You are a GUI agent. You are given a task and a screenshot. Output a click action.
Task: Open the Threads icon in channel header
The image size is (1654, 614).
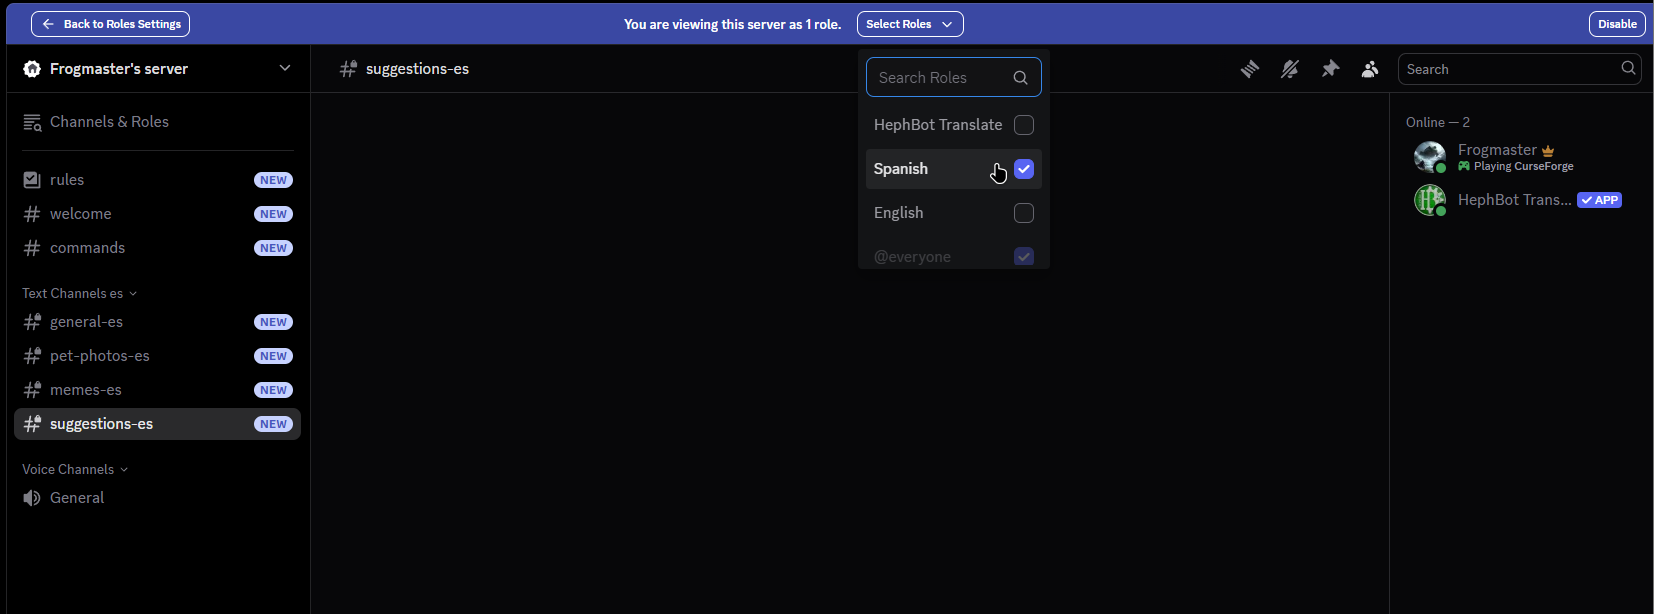pyautogui.click(x=1249, y=69)
